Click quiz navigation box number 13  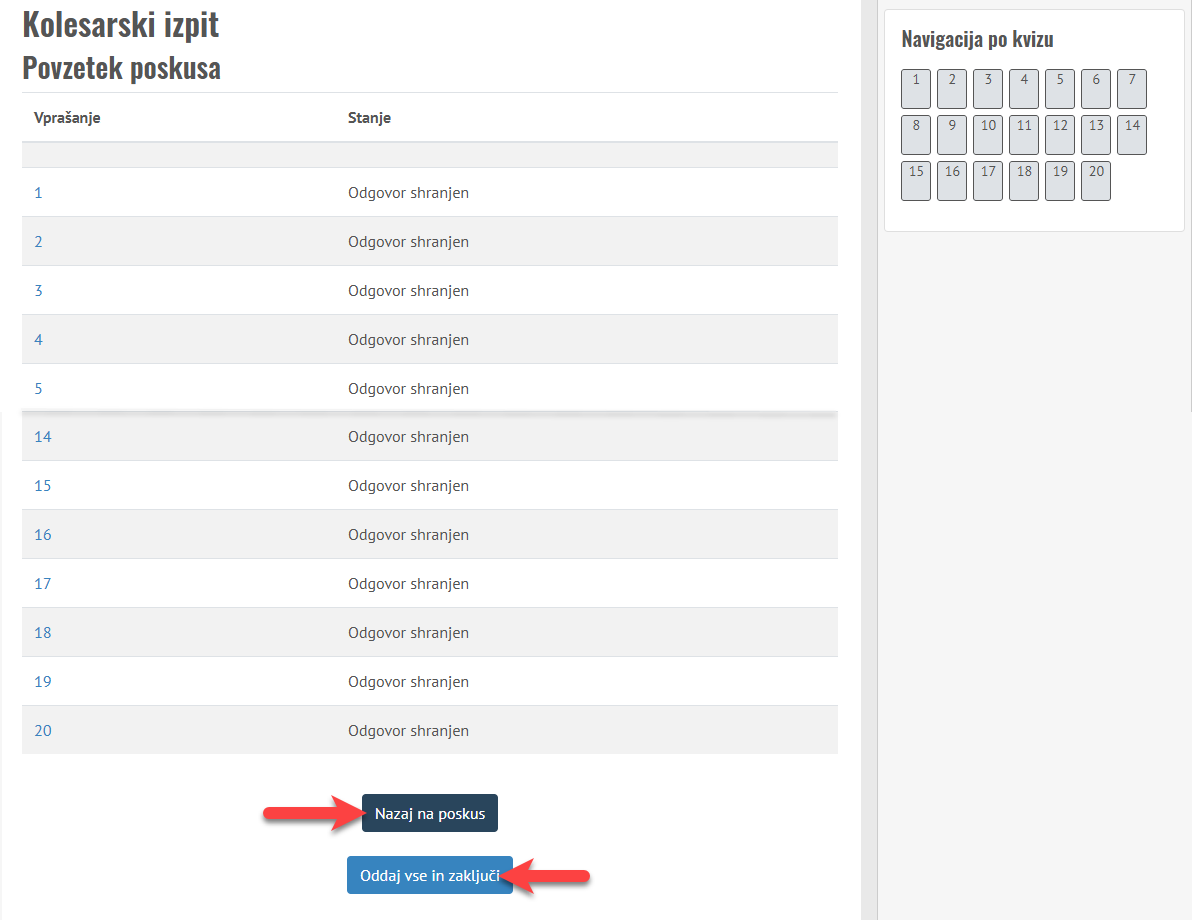[x=1096, y=135]
